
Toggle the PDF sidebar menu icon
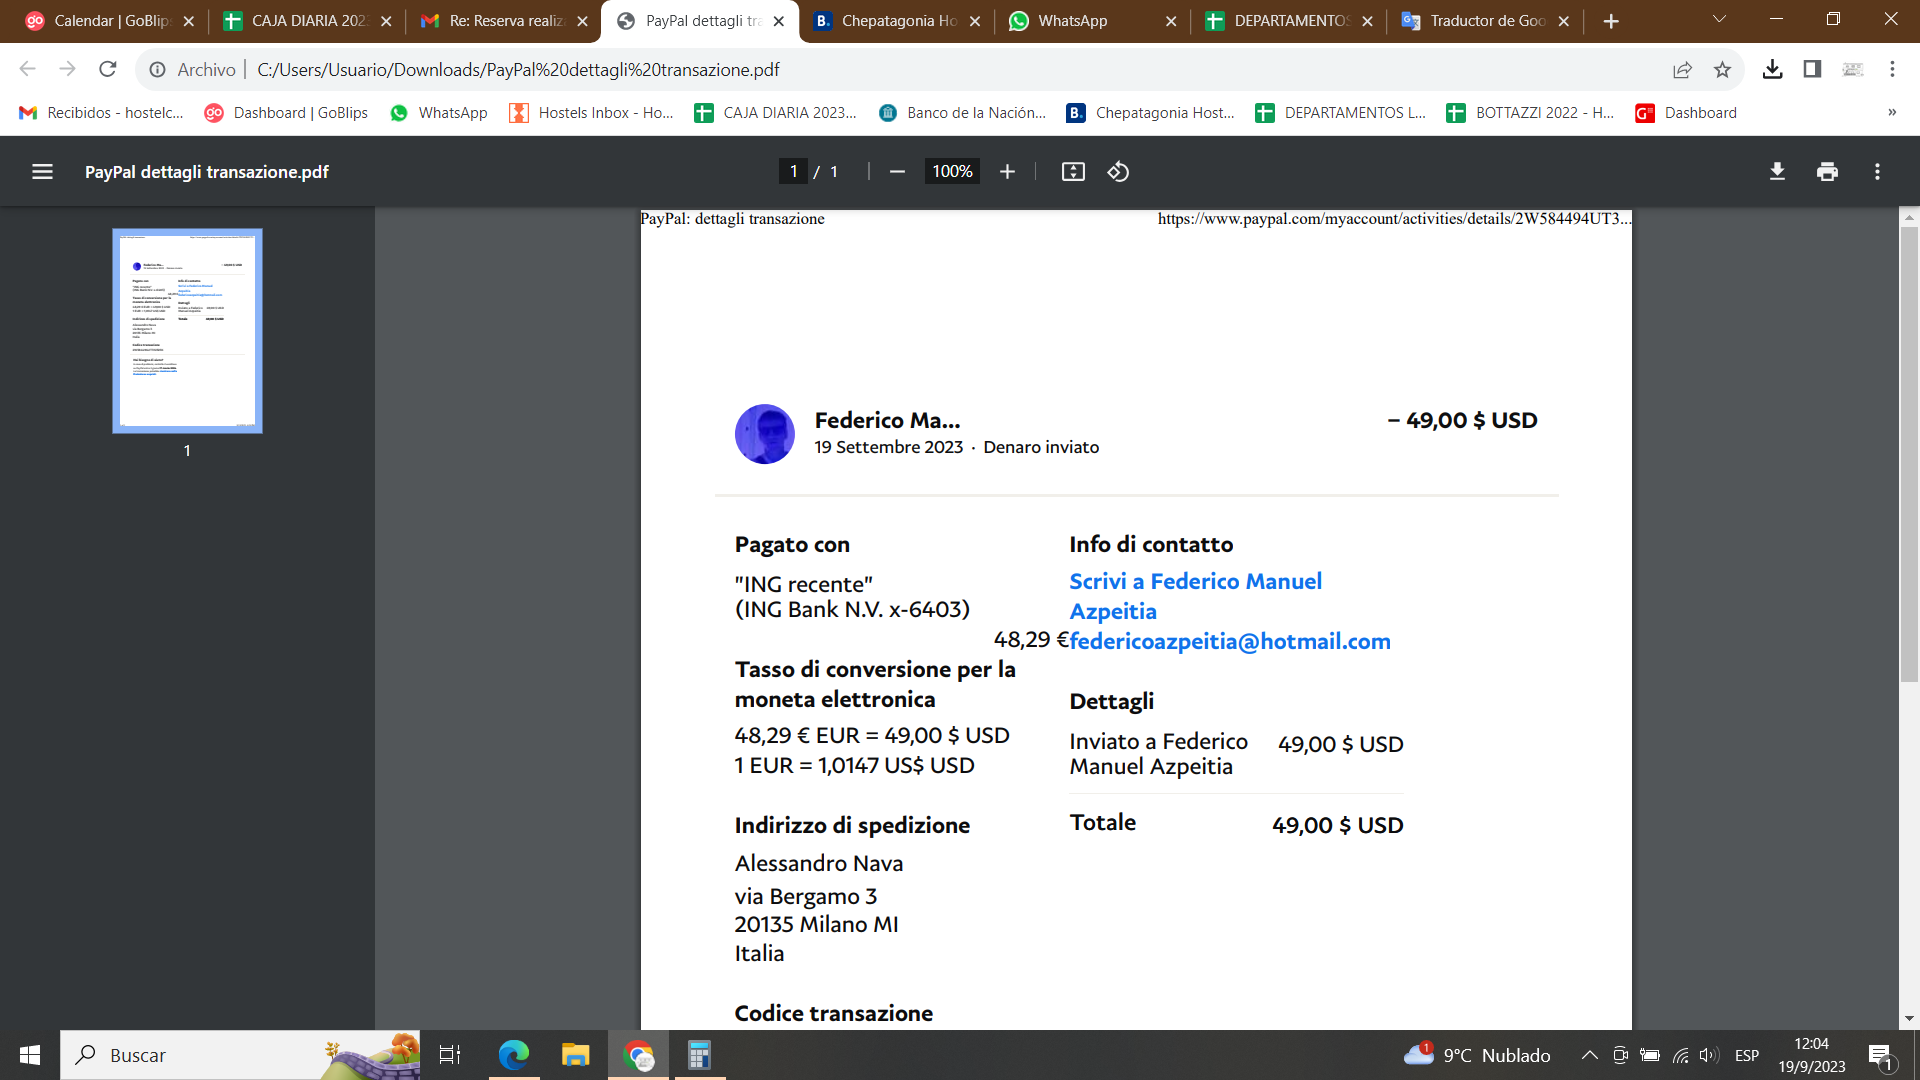[x=42, y=172]
